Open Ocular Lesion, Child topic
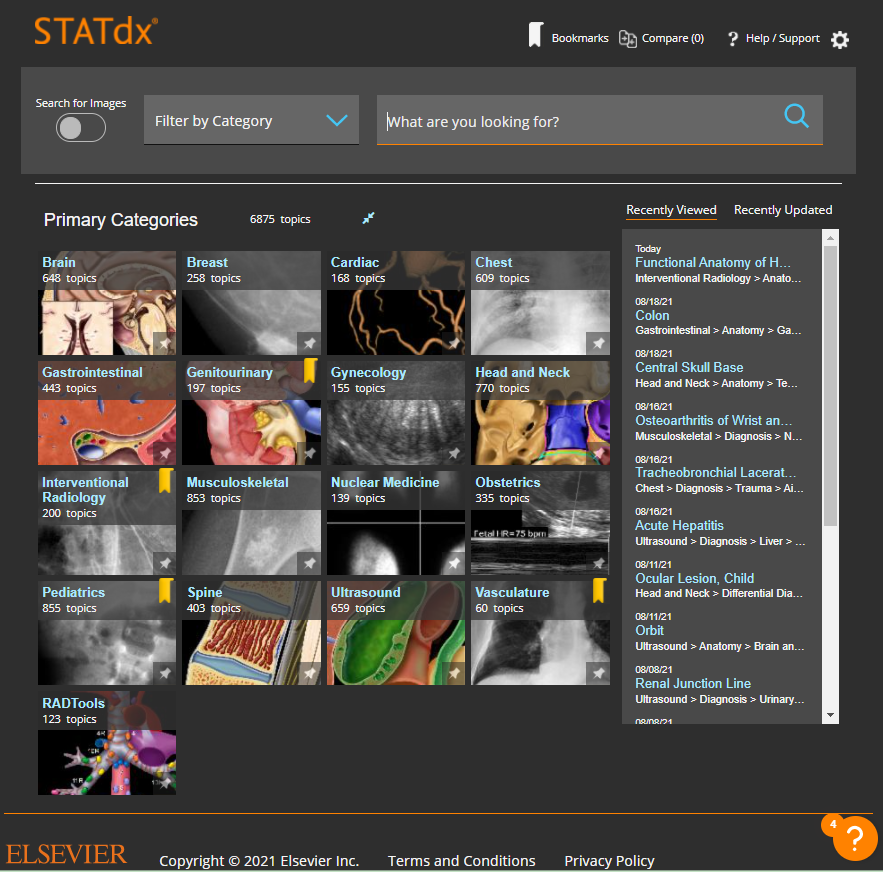 tap(694, 579)
